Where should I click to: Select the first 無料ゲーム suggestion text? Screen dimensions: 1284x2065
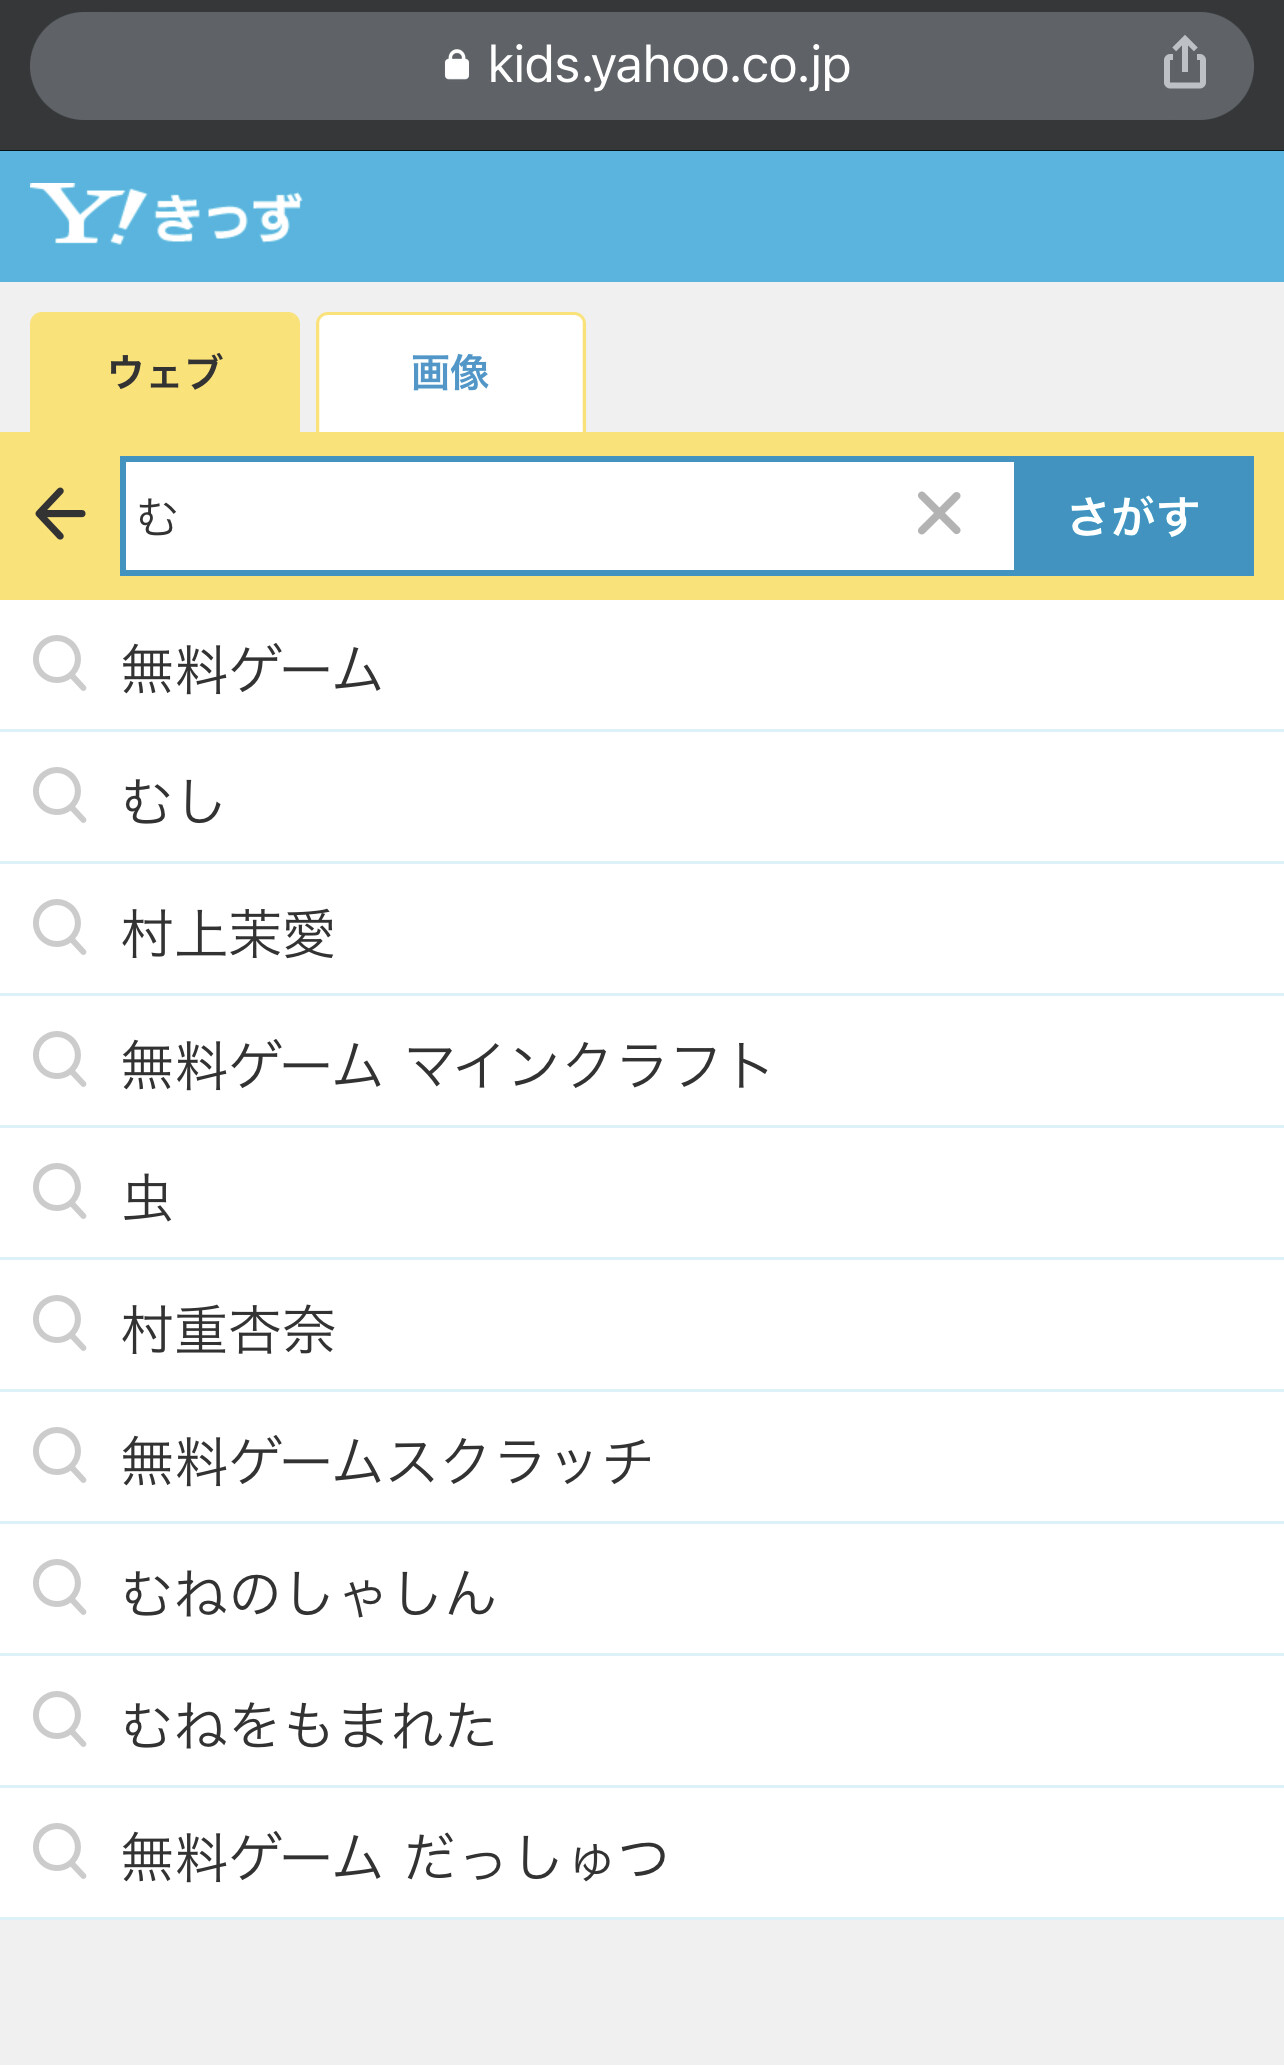(252, 669)
